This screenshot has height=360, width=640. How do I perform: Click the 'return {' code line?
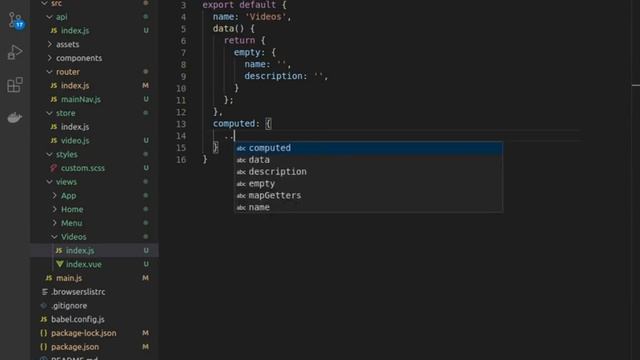pos(244,40)
